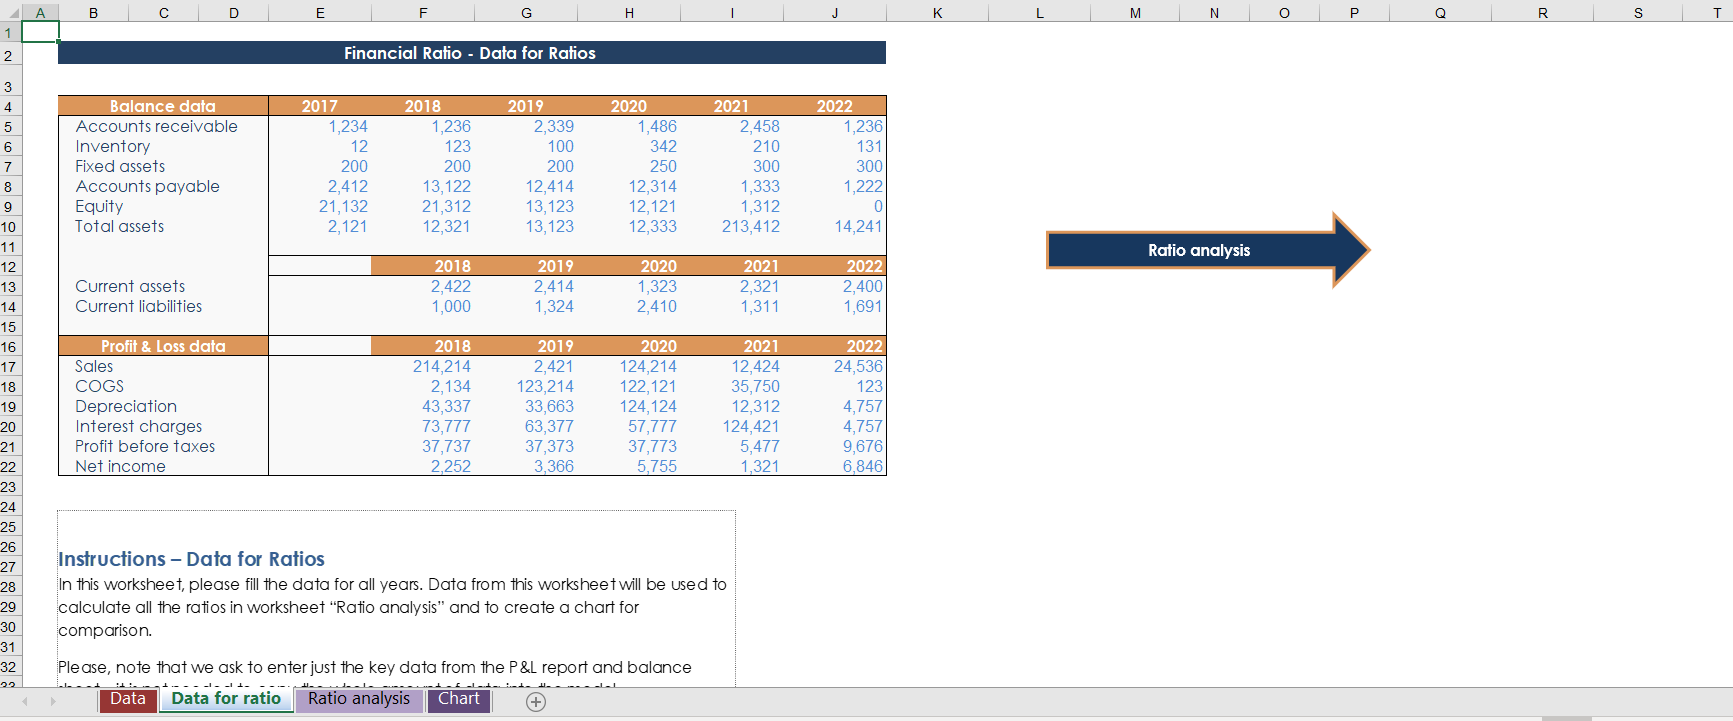
Task: Select 2022 current liabilities value 1,691
Action: [863, 306]
